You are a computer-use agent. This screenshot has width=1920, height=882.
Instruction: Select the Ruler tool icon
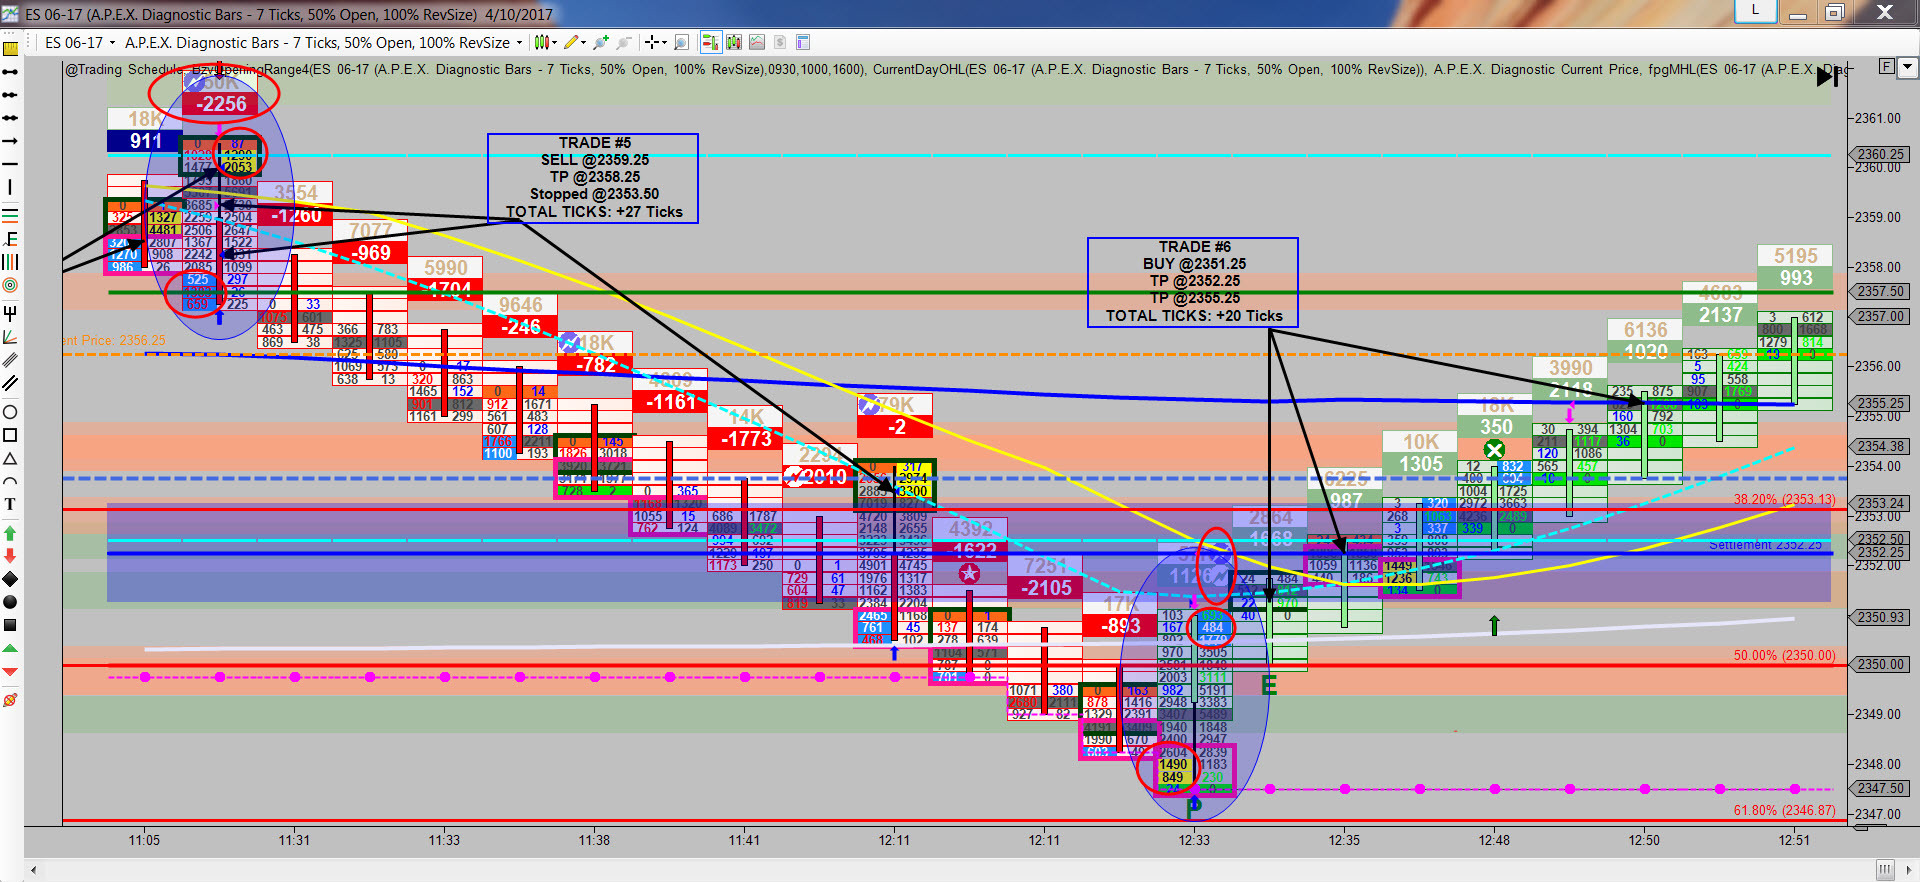coord(10,47)
